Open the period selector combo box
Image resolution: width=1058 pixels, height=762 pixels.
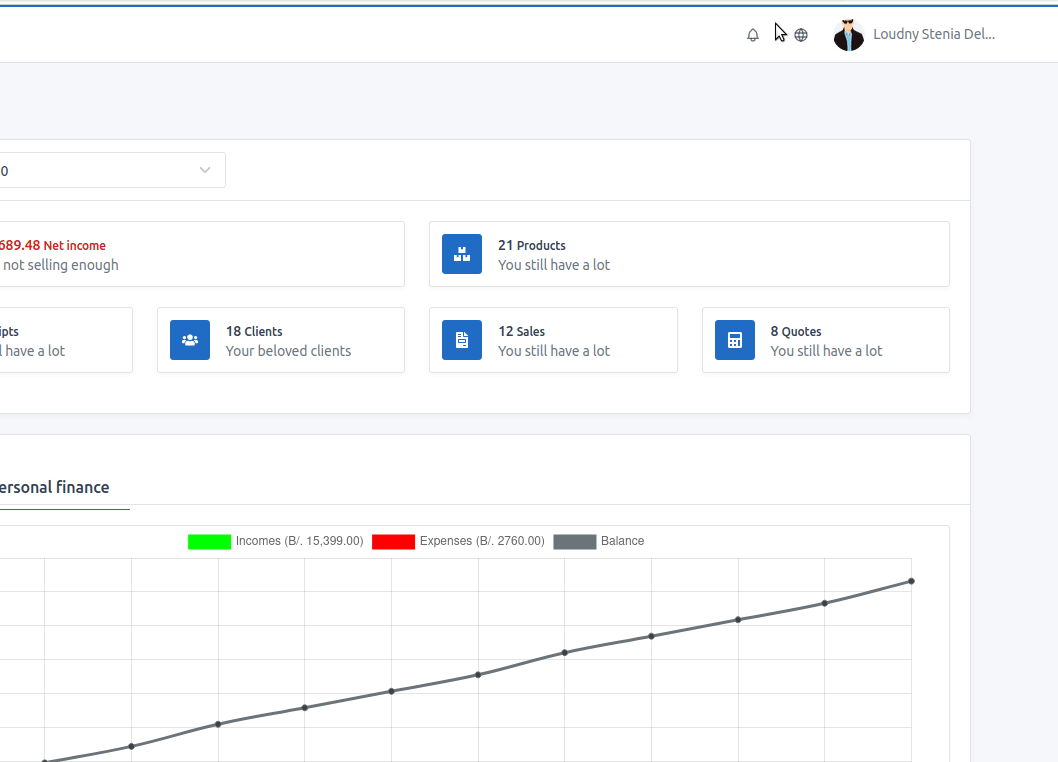100,170
